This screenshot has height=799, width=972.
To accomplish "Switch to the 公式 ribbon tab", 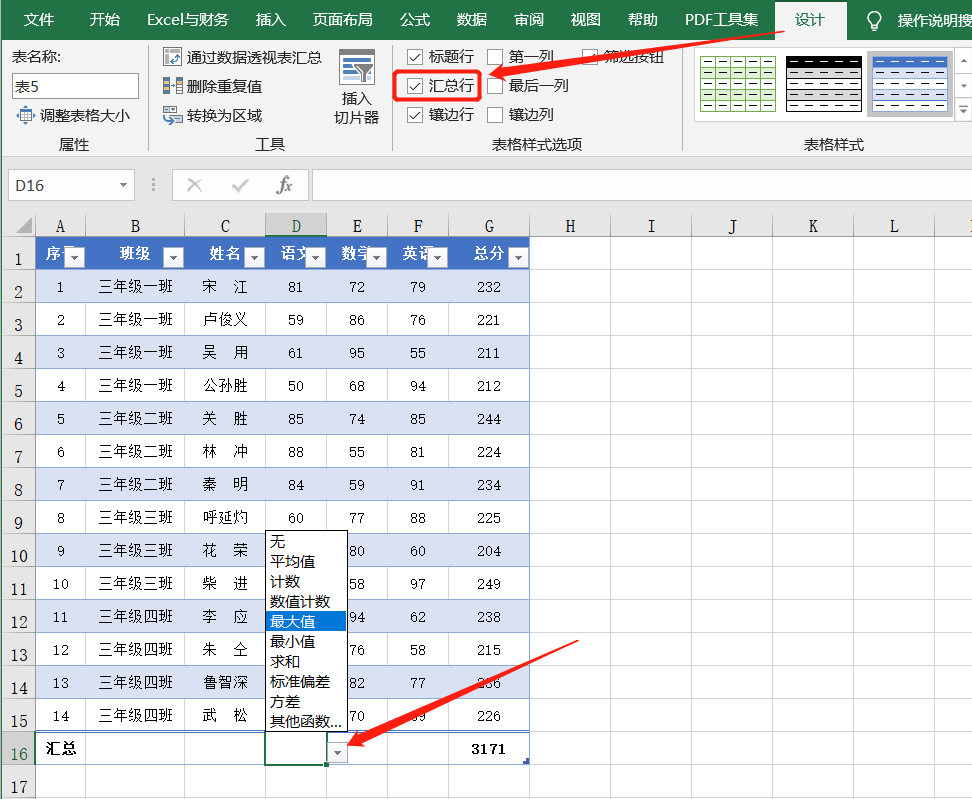I will (x=415, y=20).
